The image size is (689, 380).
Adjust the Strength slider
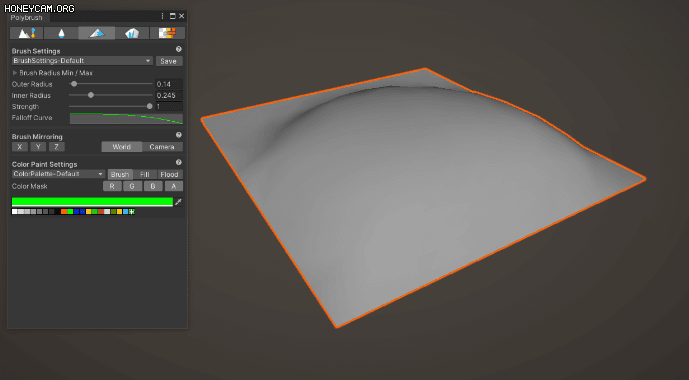pos(111,106)
